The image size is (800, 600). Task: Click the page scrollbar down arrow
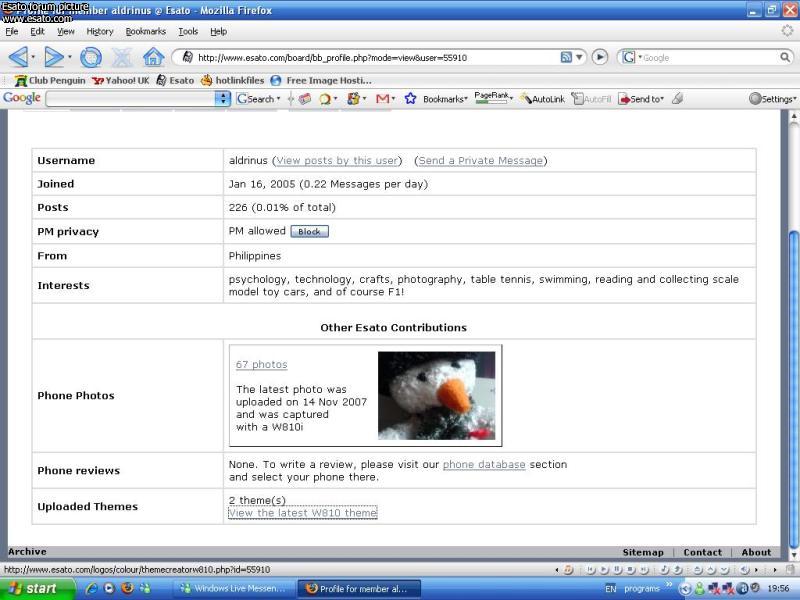[x=793, y=554]
